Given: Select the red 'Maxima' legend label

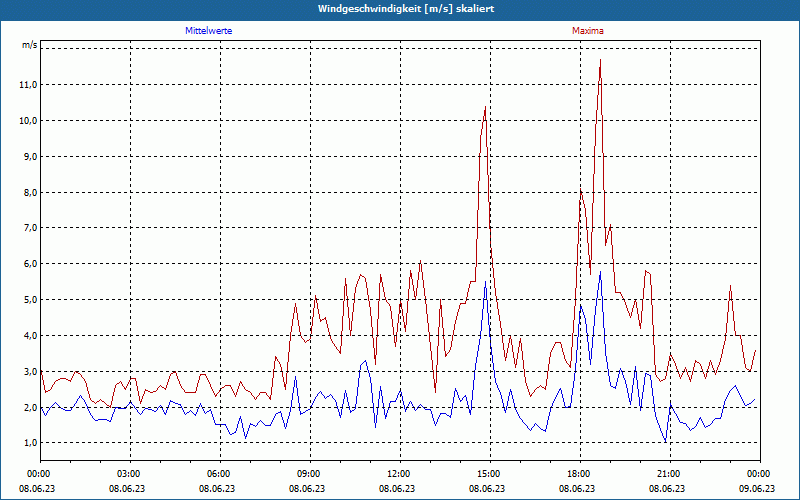Looking at the screenshot, I should pos(588,31).
